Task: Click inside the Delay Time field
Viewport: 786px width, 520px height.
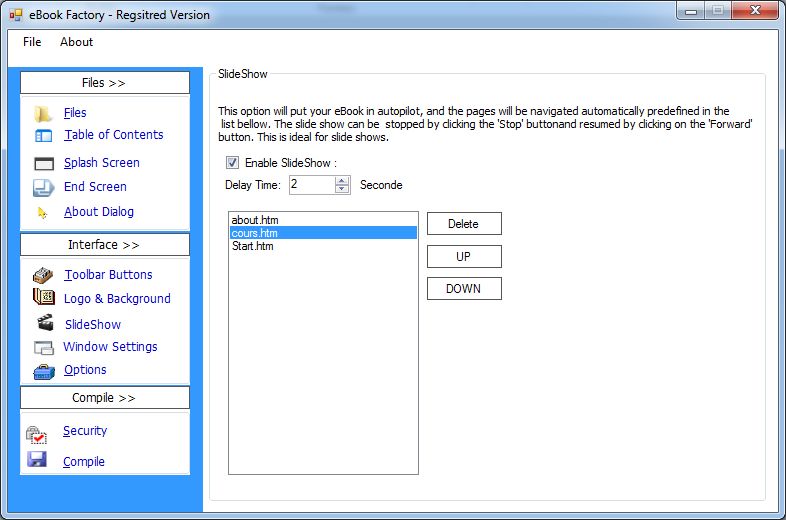Action: (x=312, y=185)
